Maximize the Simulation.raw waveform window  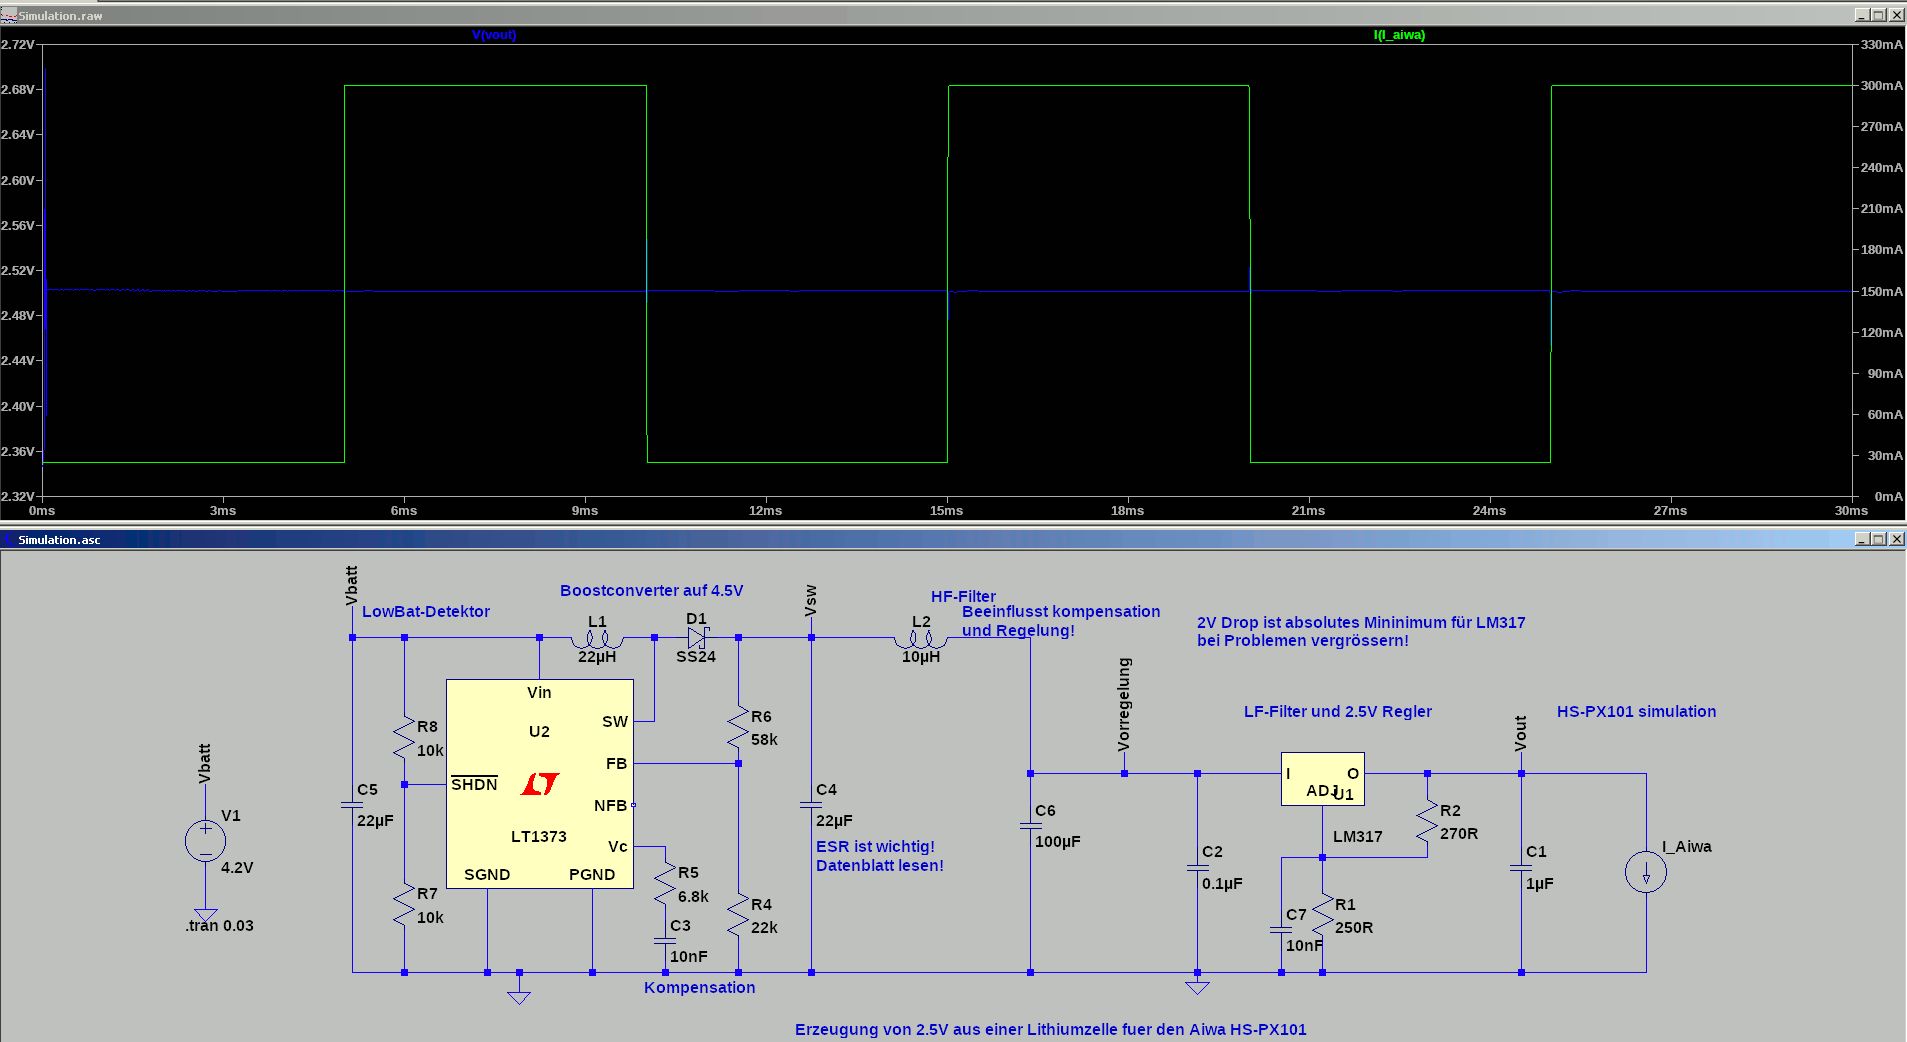1878,15
